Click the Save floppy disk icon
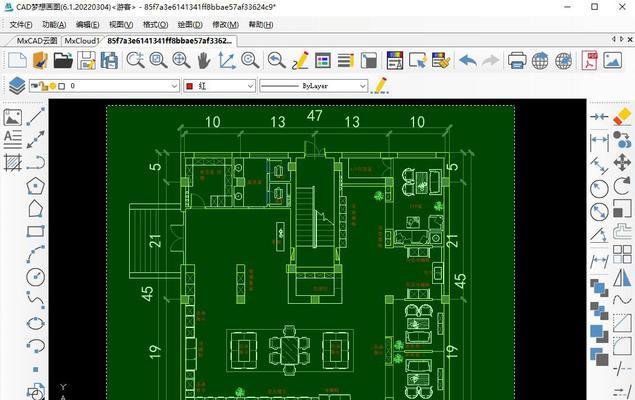The height and width of the screenshot is (400, 635). pyautogui.click(x=86, y=60)
